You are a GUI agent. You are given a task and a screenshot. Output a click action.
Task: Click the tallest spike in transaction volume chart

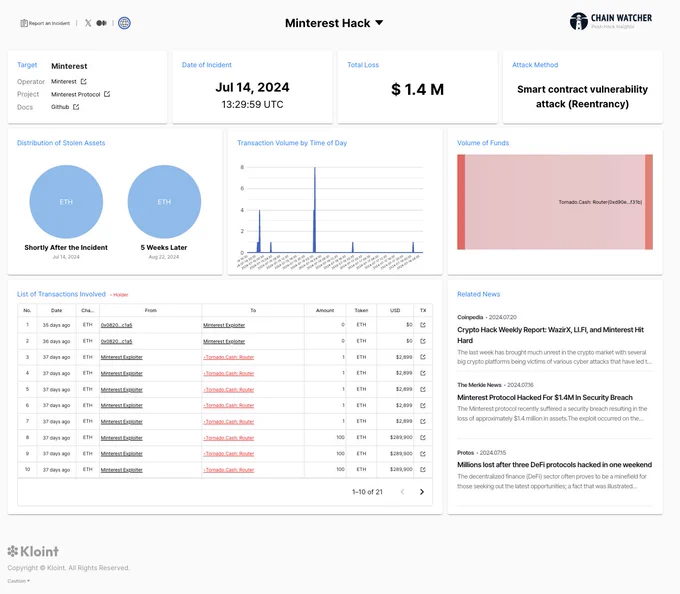[x=314, y=210]
